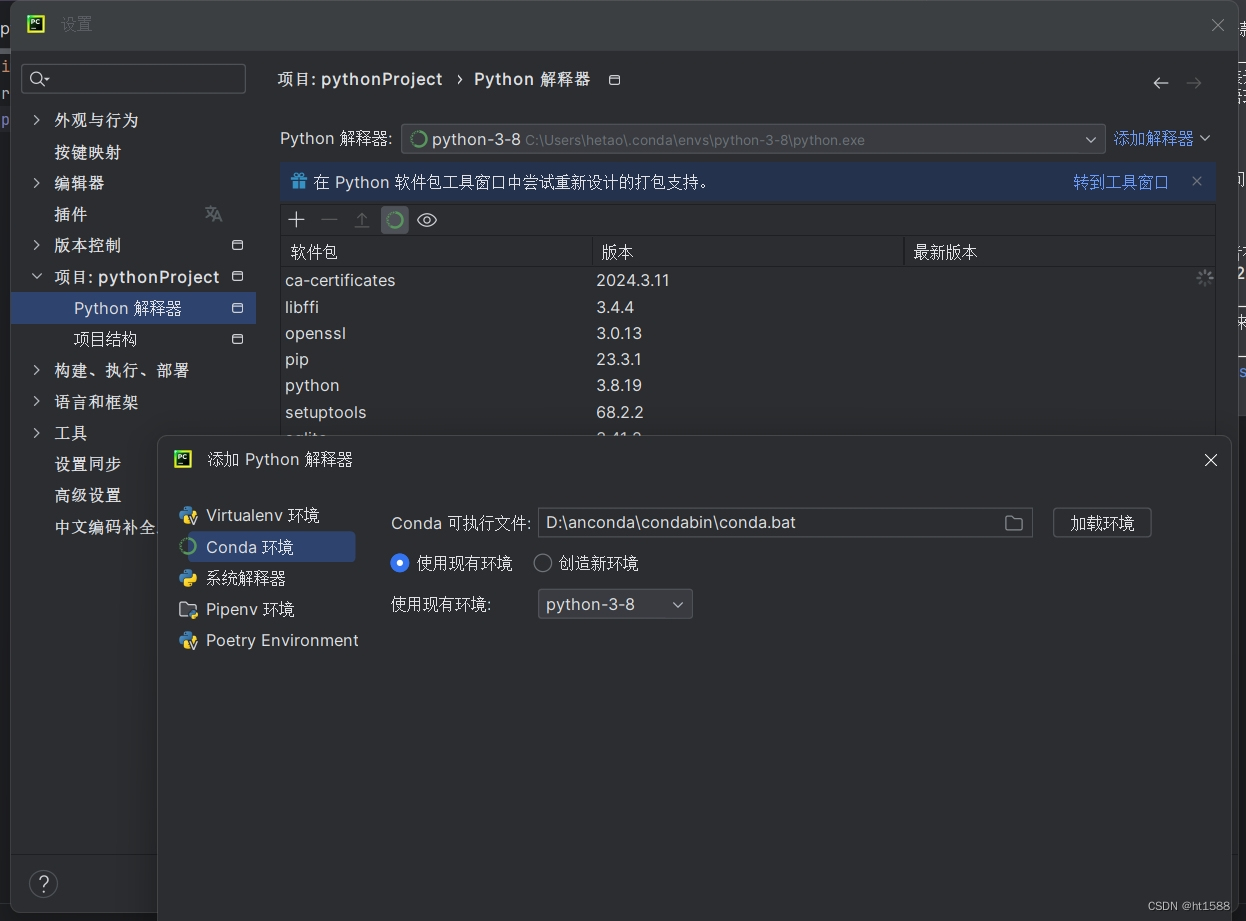Click the 项目: pythonProject breadcrumb
The width and height of the screenshot is (1246, 921).
[x=360, y=79]
